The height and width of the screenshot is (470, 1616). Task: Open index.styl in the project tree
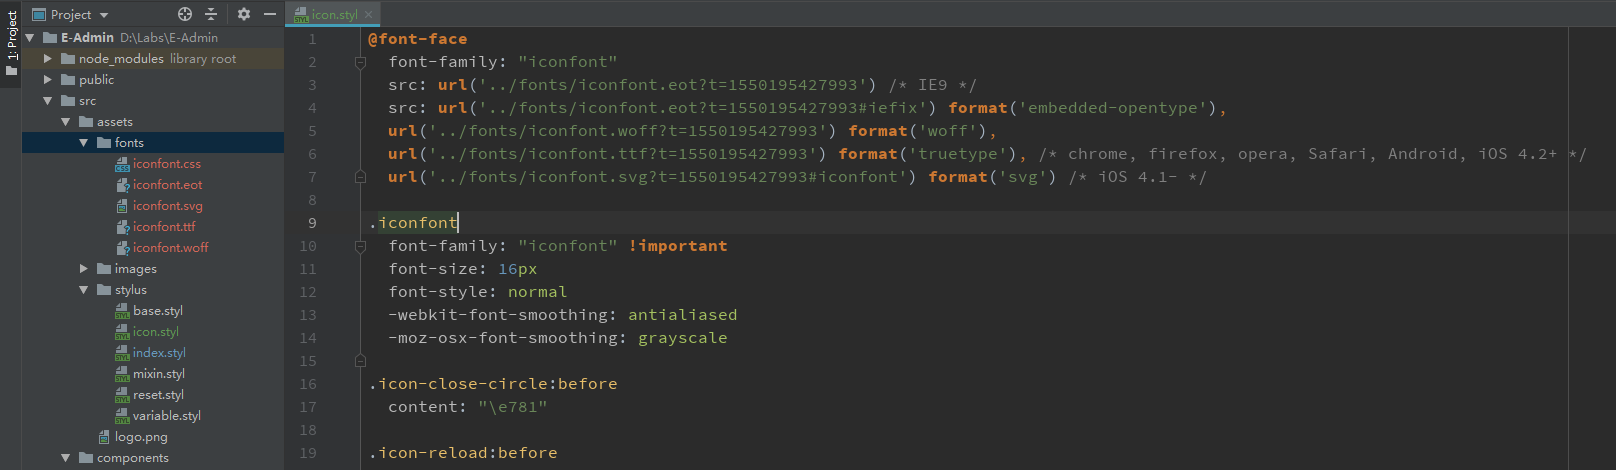click(159, 353)
